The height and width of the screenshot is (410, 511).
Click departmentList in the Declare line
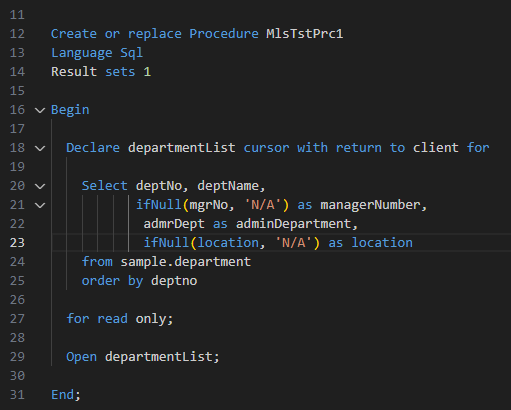click(182, 148)
